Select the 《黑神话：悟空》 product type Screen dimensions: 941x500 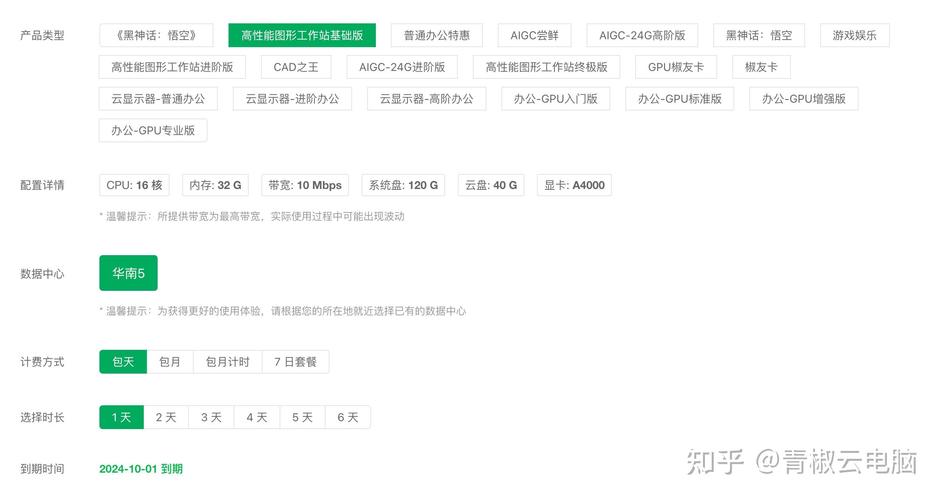[157, 36]
